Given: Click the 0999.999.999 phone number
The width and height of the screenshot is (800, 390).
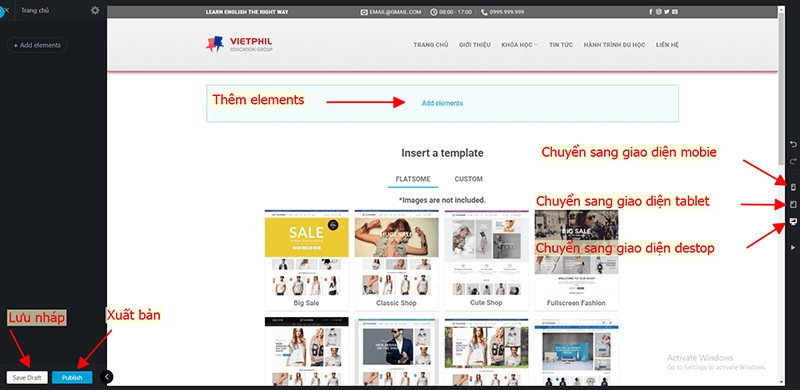Looking at the screenshot, I should pos(507,12).
